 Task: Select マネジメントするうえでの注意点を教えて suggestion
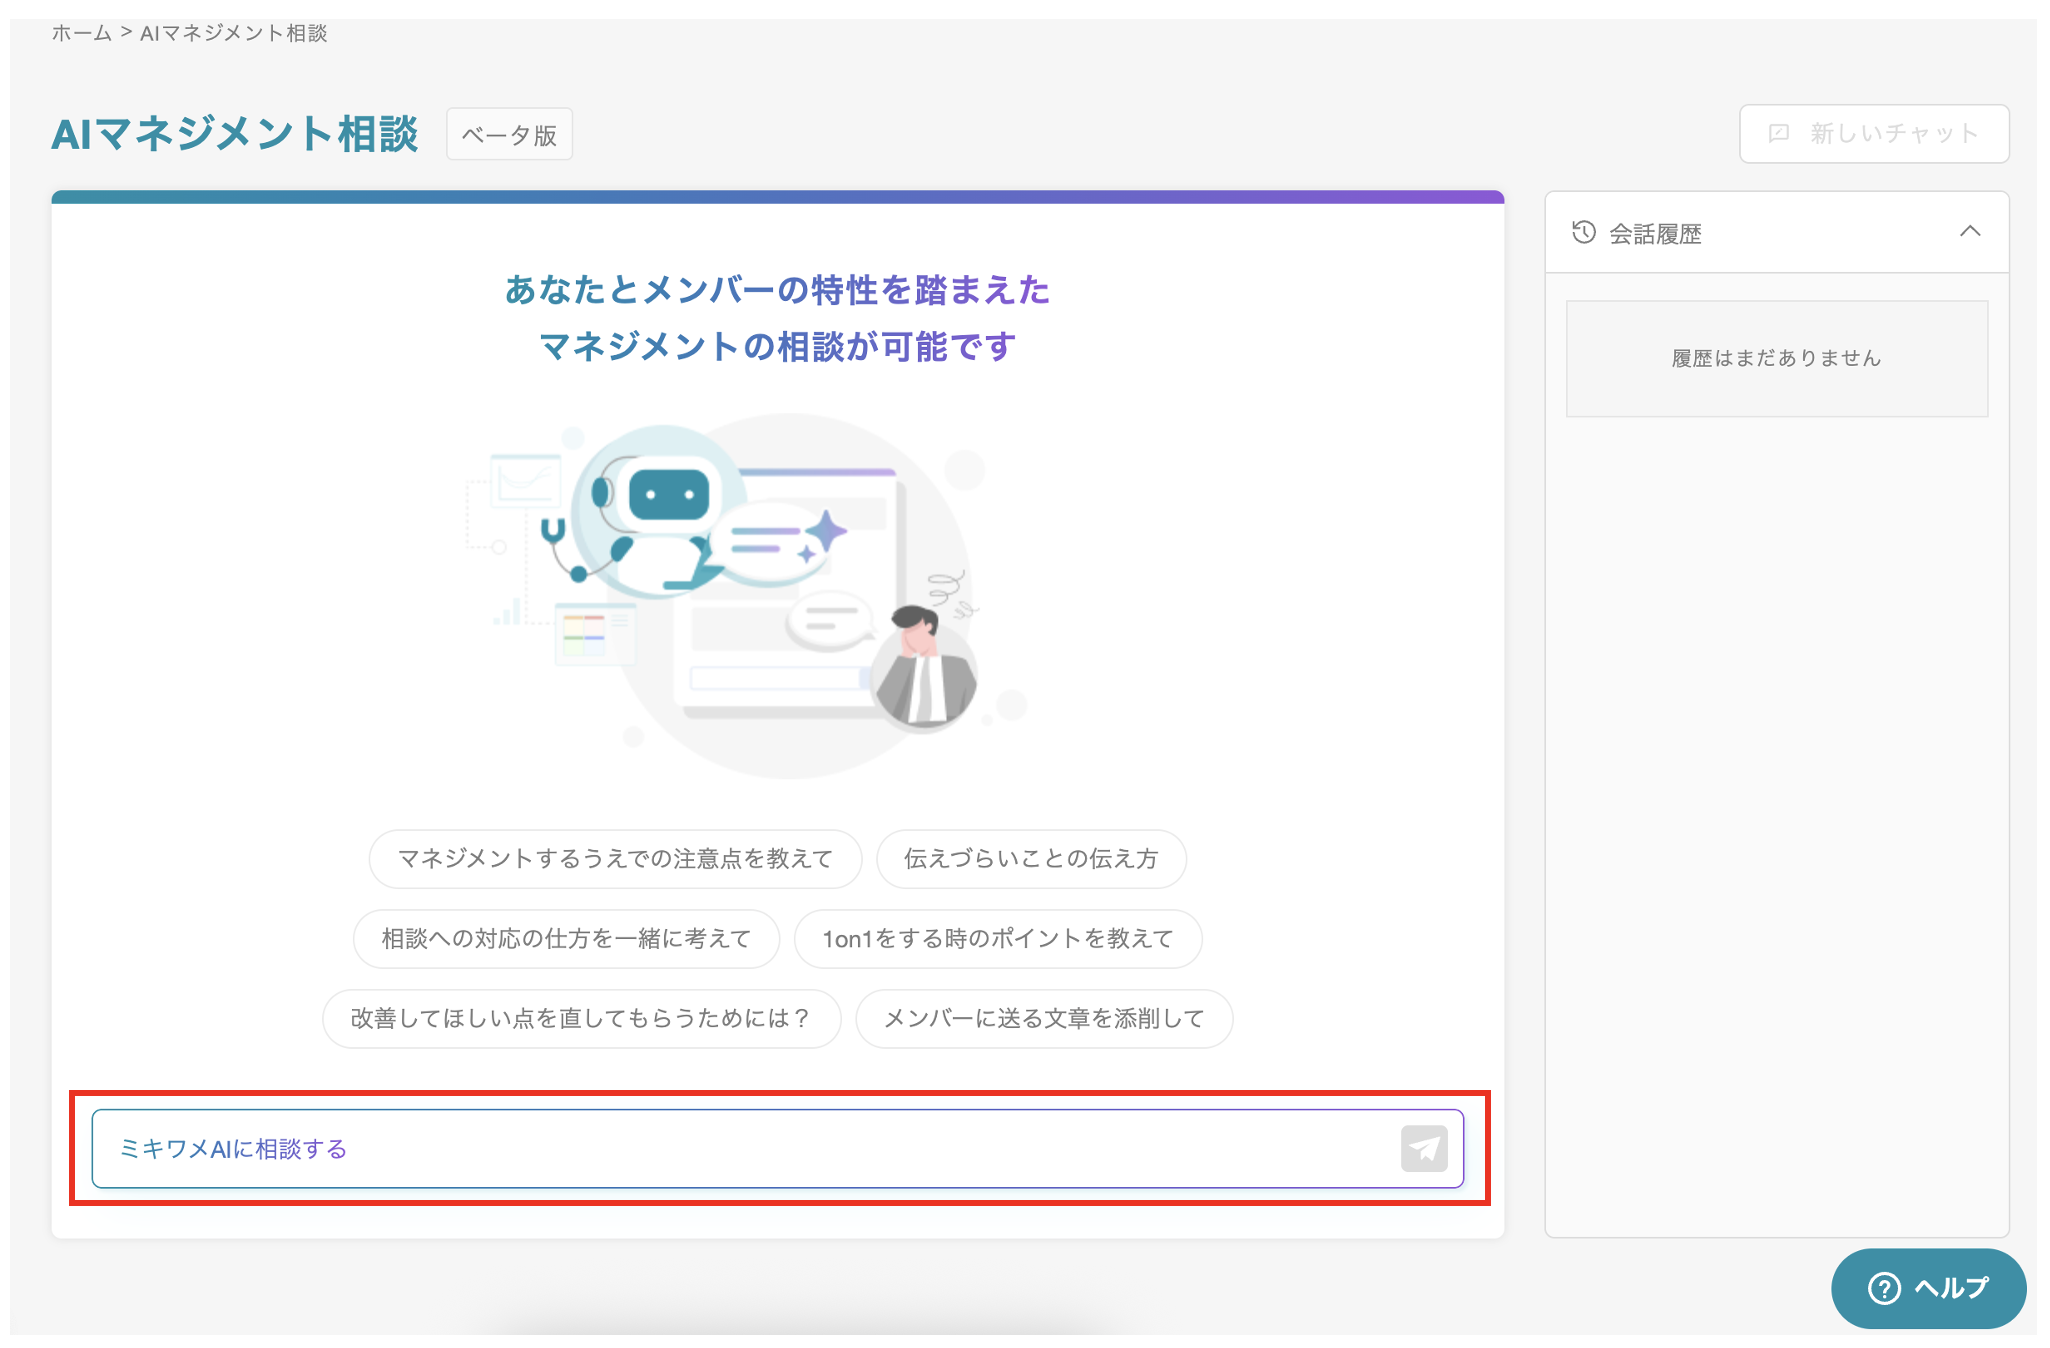click(614, 858)
